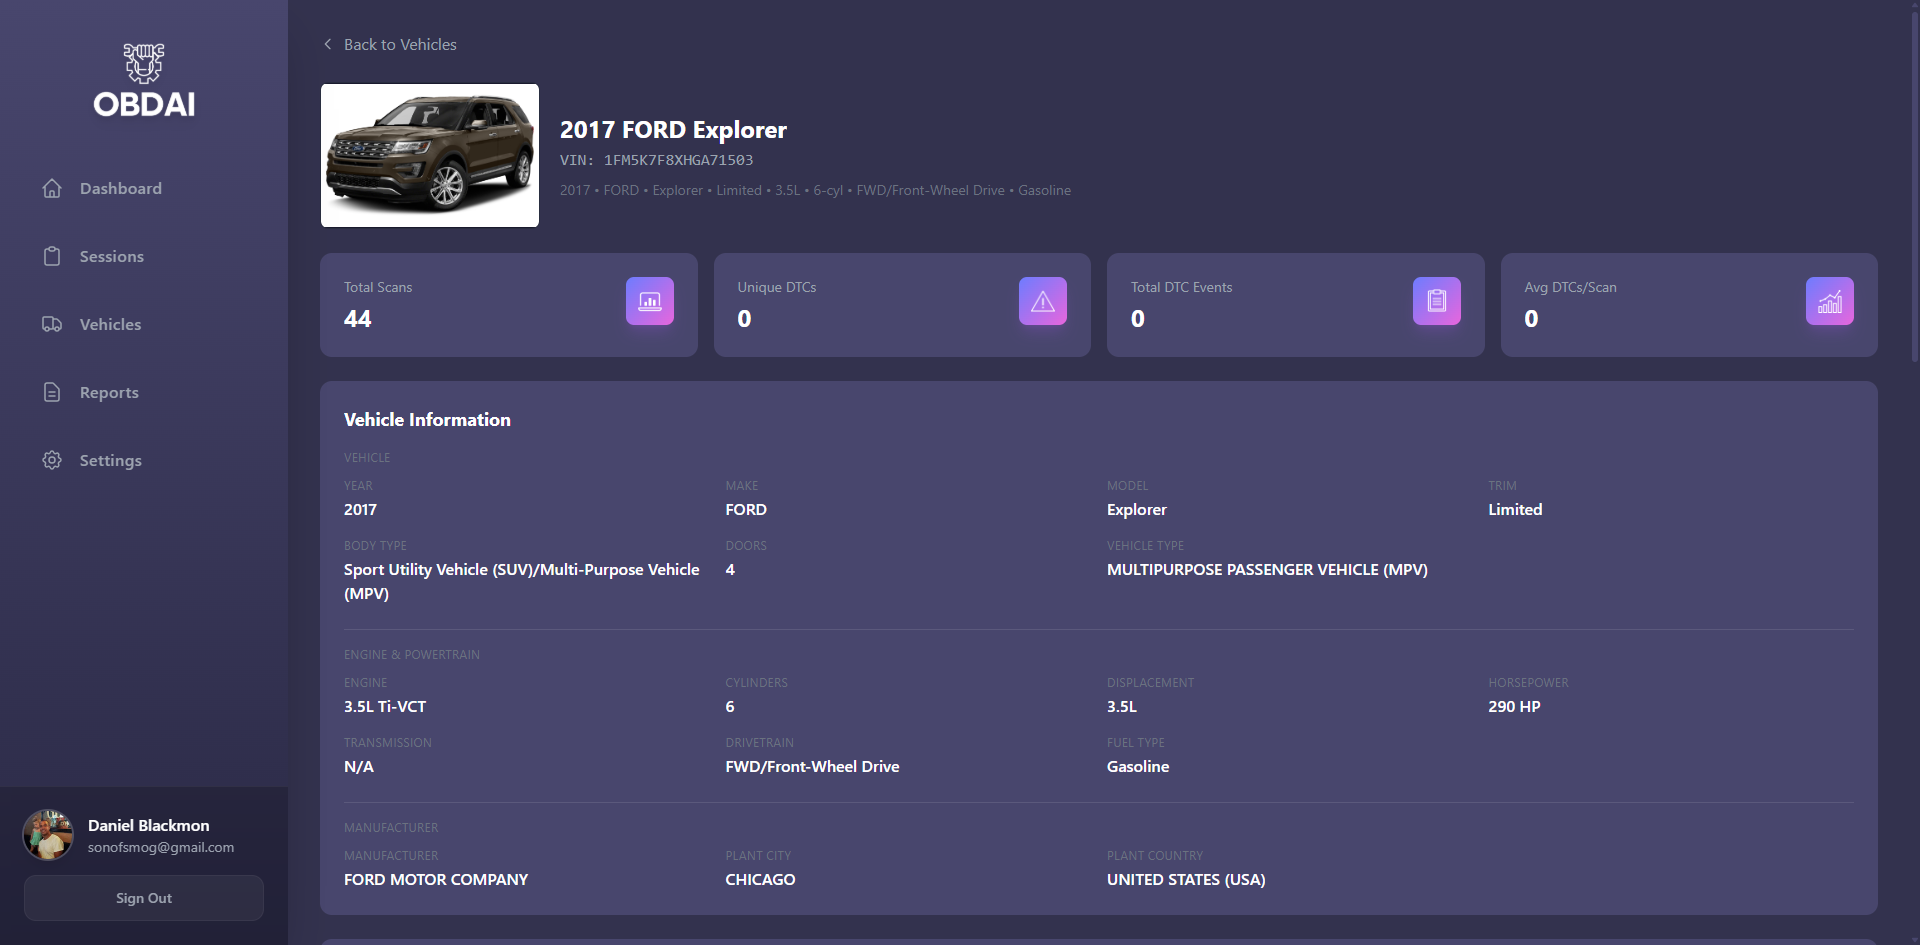The width and height of the screenshot is (1920, 945).
Task: Click the model value Explorer
Action: click(x=1137, y=509)
